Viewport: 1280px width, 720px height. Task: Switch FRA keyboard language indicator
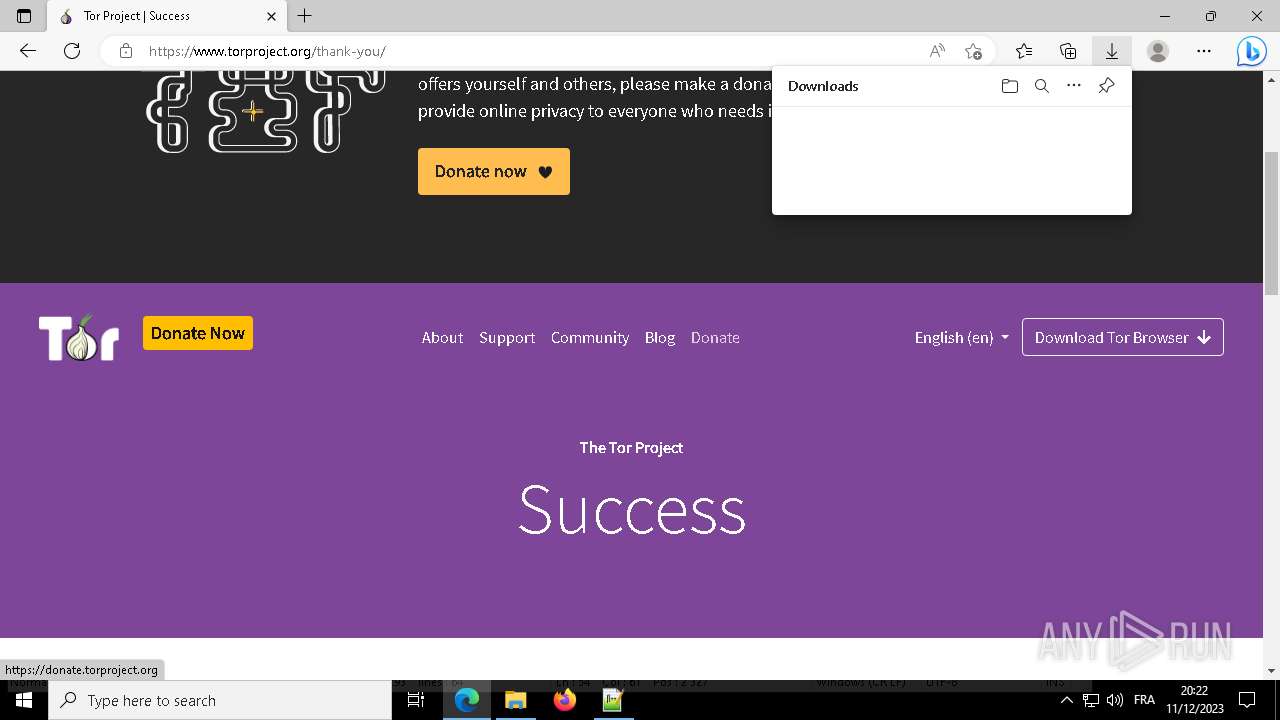[1145, 700]
